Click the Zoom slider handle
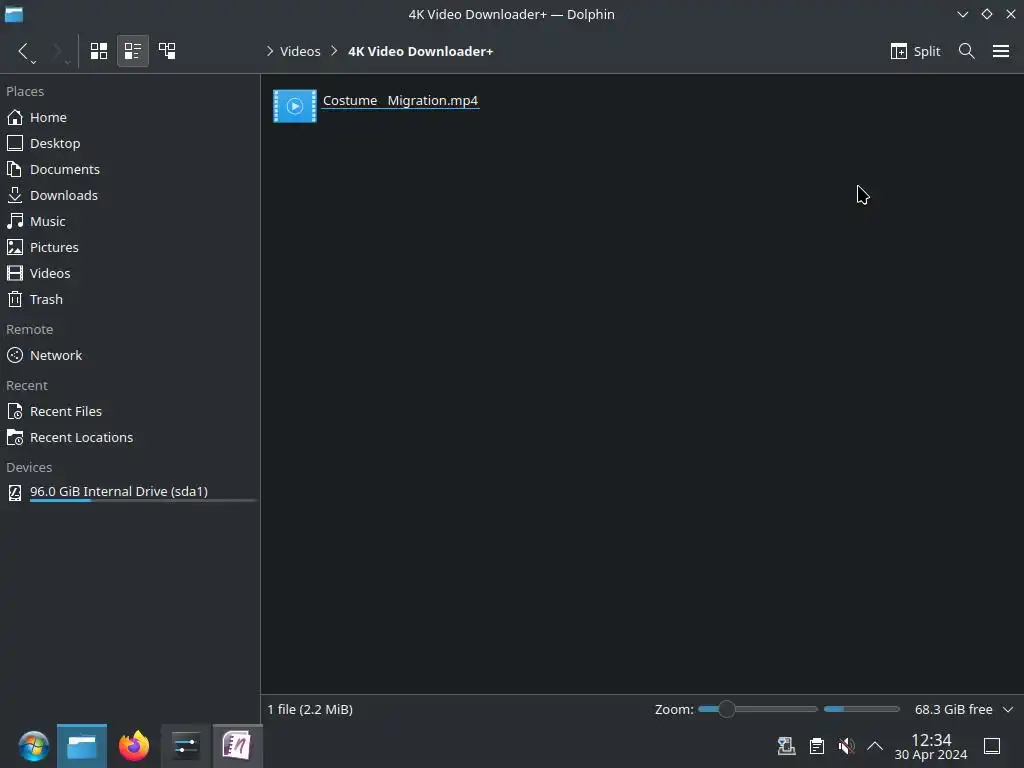This screenshot has height=768, width=1024. 726,709
